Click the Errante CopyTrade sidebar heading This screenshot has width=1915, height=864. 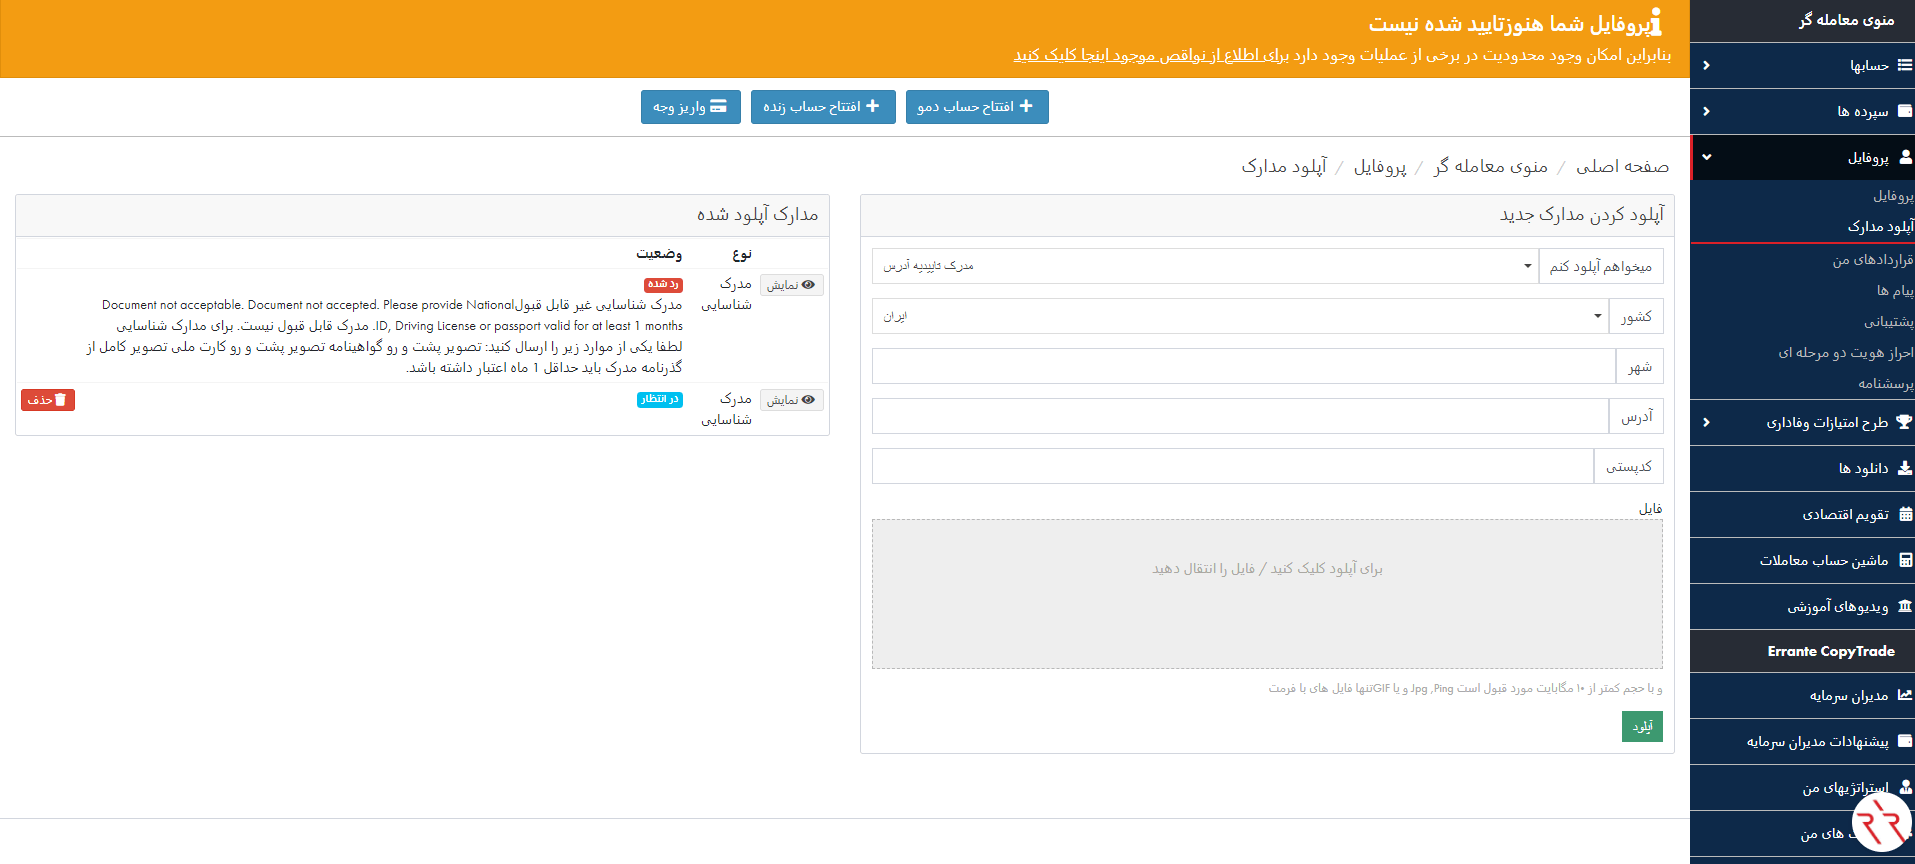coord(1830,651)
